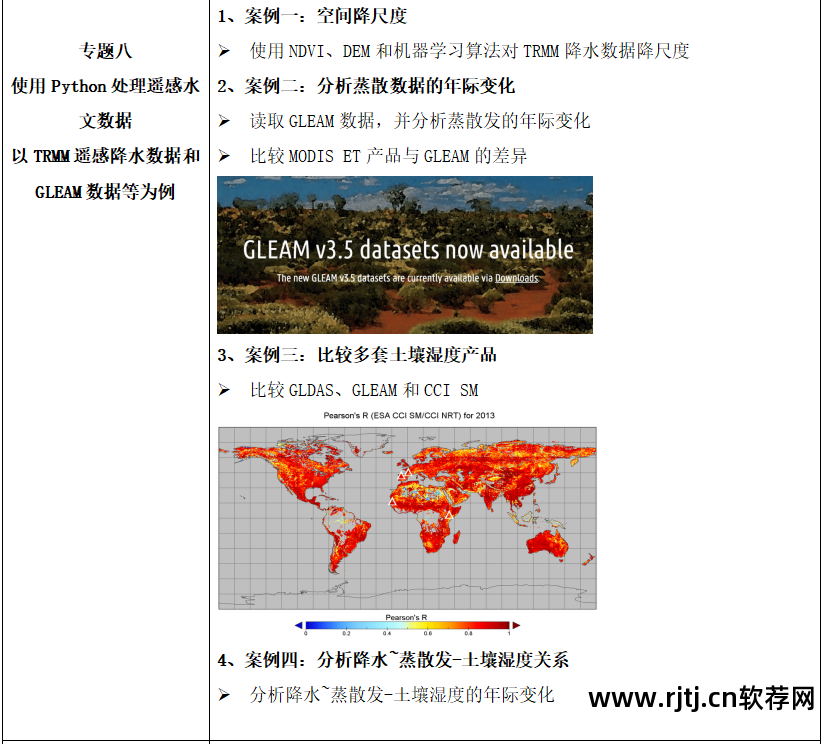Click the GLEAM v3.5 datasets banner image
This screenshot has width=824, height=744.
pos(405,255)
